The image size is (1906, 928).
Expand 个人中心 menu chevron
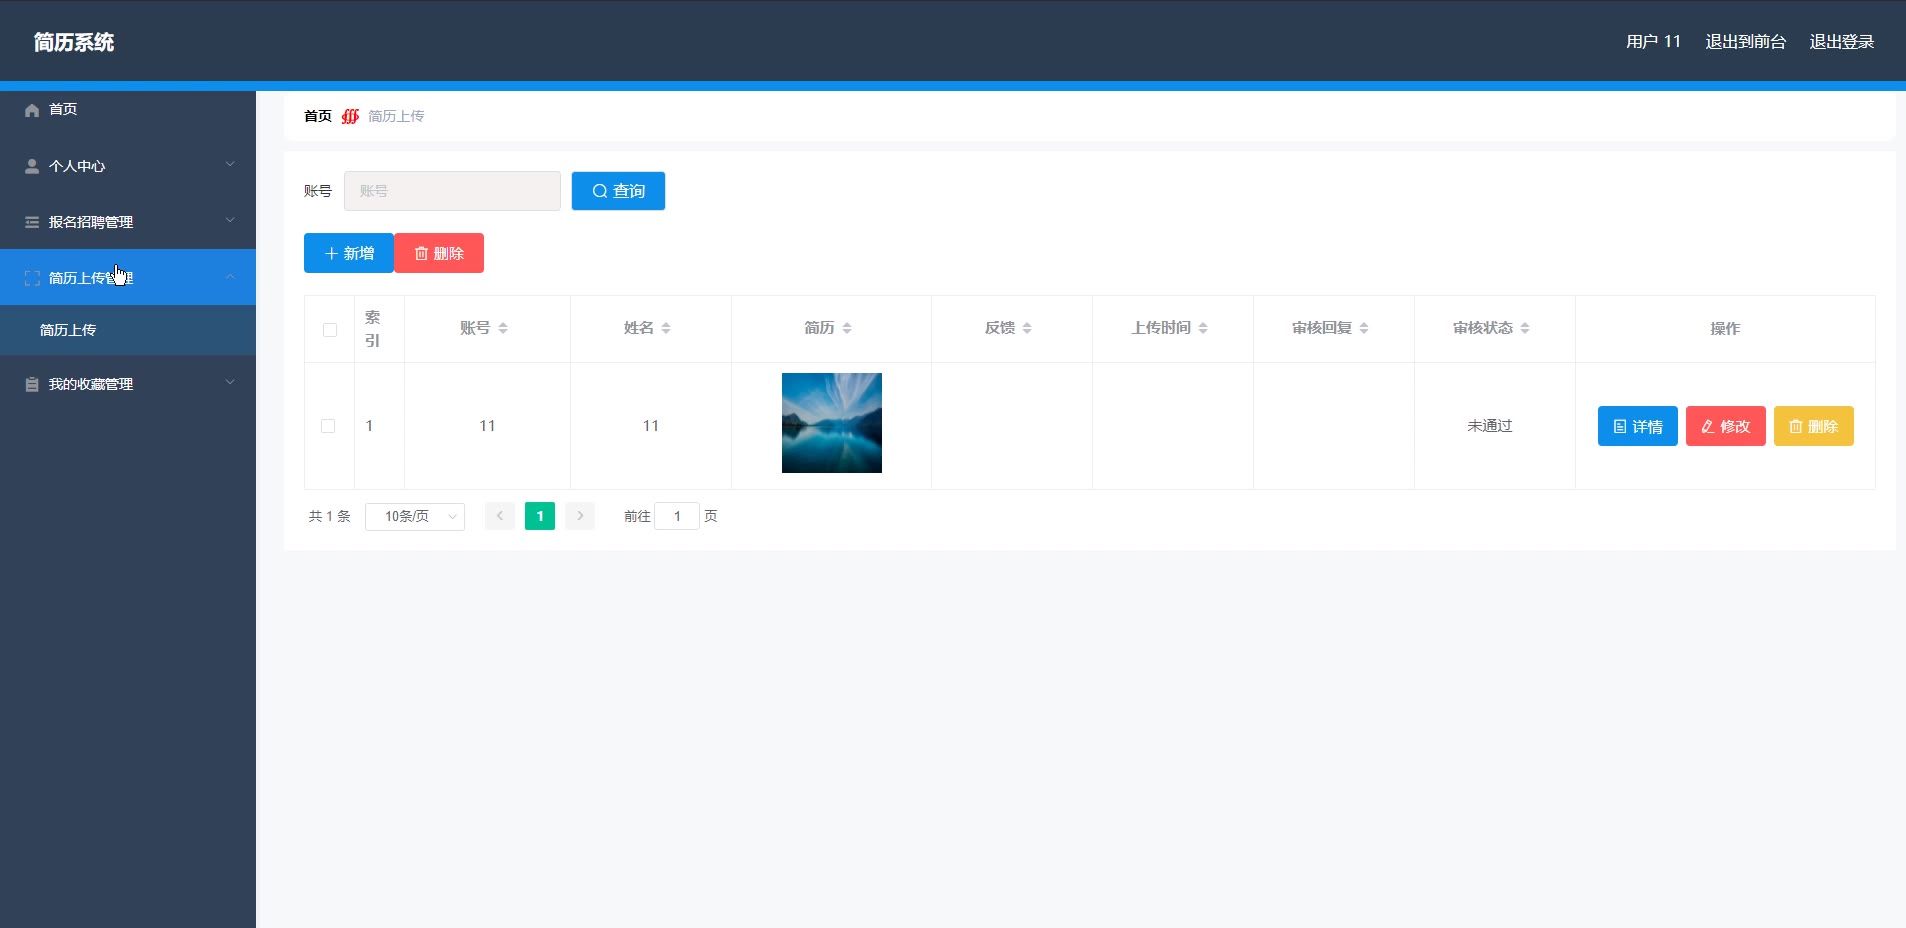[x=230, y=164]
